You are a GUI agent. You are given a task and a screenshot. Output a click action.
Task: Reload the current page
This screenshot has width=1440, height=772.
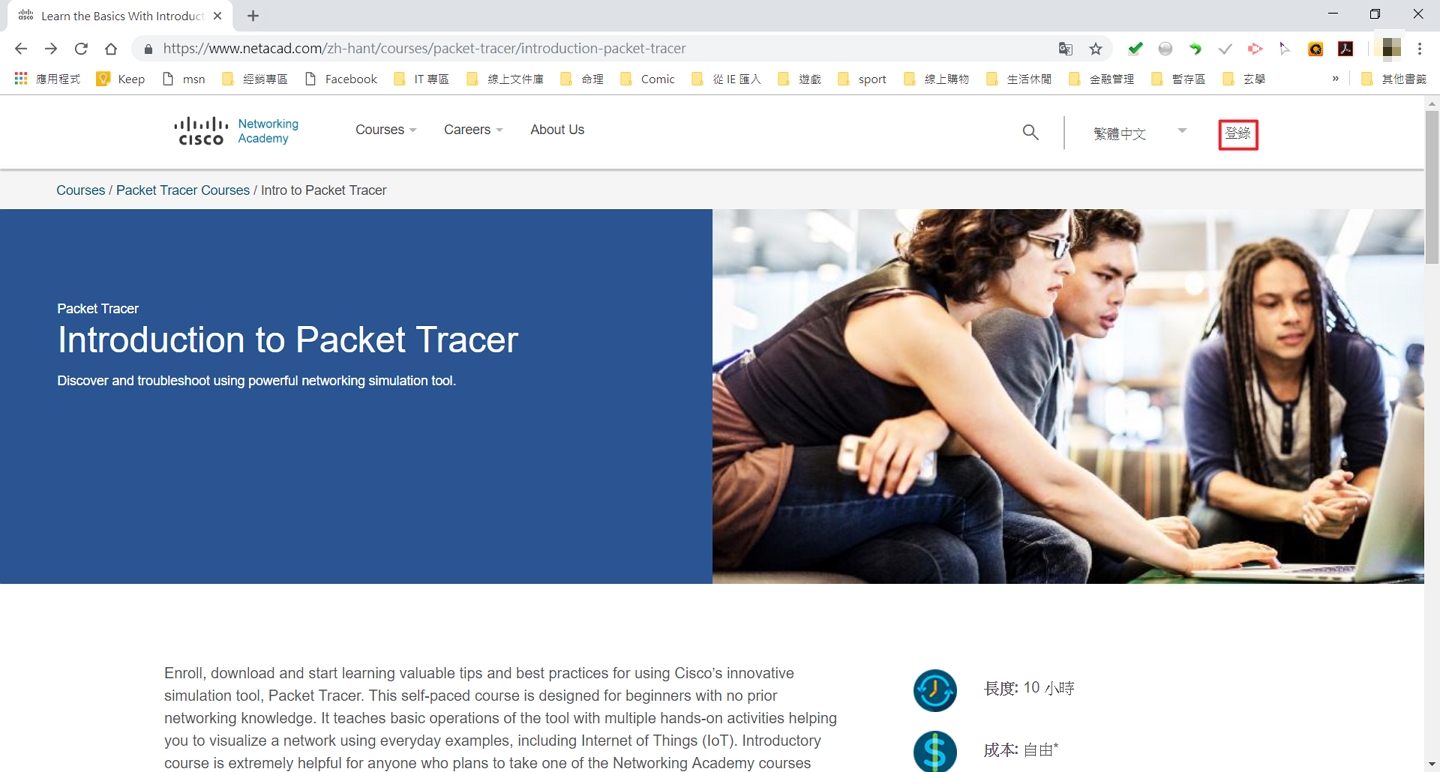(x=81, y=48)
